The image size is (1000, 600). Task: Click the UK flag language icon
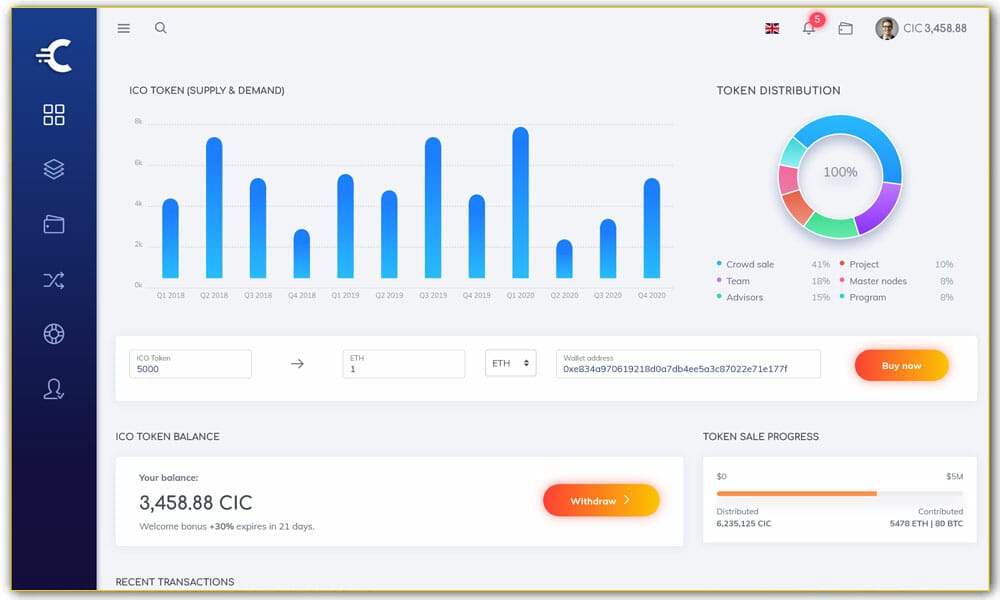(771, 29)
